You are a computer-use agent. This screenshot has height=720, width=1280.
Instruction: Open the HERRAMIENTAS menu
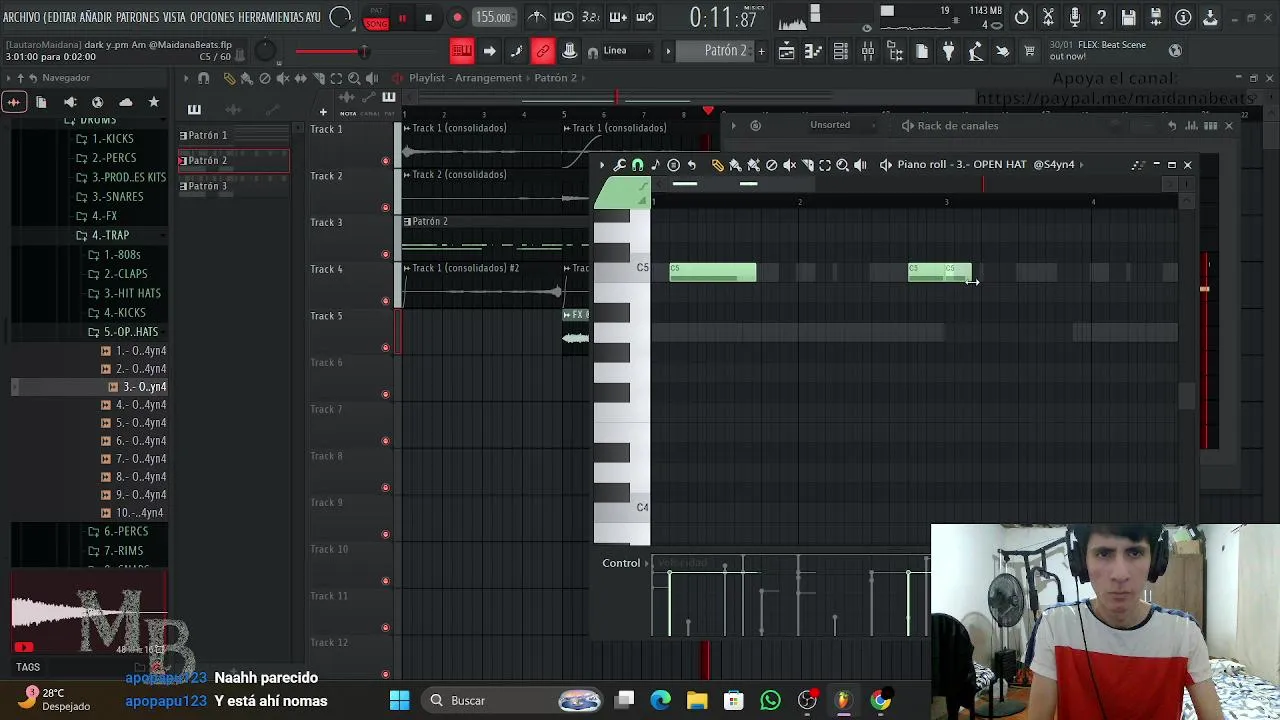point(271,17)
